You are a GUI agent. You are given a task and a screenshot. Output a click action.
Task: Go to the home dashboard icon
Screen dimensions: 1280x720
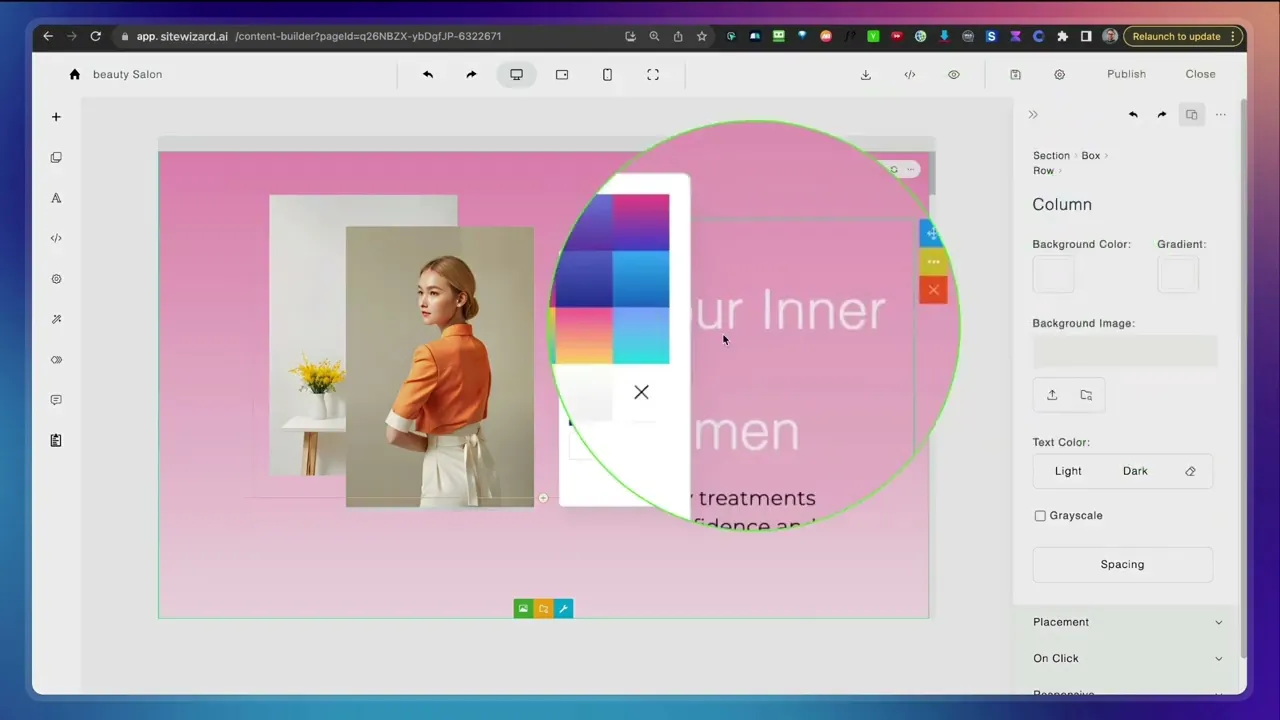(x=74, y=74)
